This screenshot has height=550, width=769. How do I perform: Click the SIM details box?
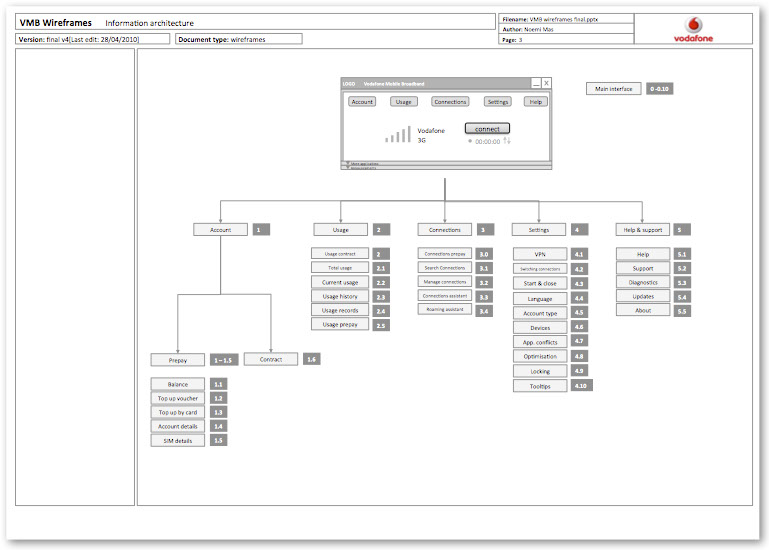[x=178, y=440]
